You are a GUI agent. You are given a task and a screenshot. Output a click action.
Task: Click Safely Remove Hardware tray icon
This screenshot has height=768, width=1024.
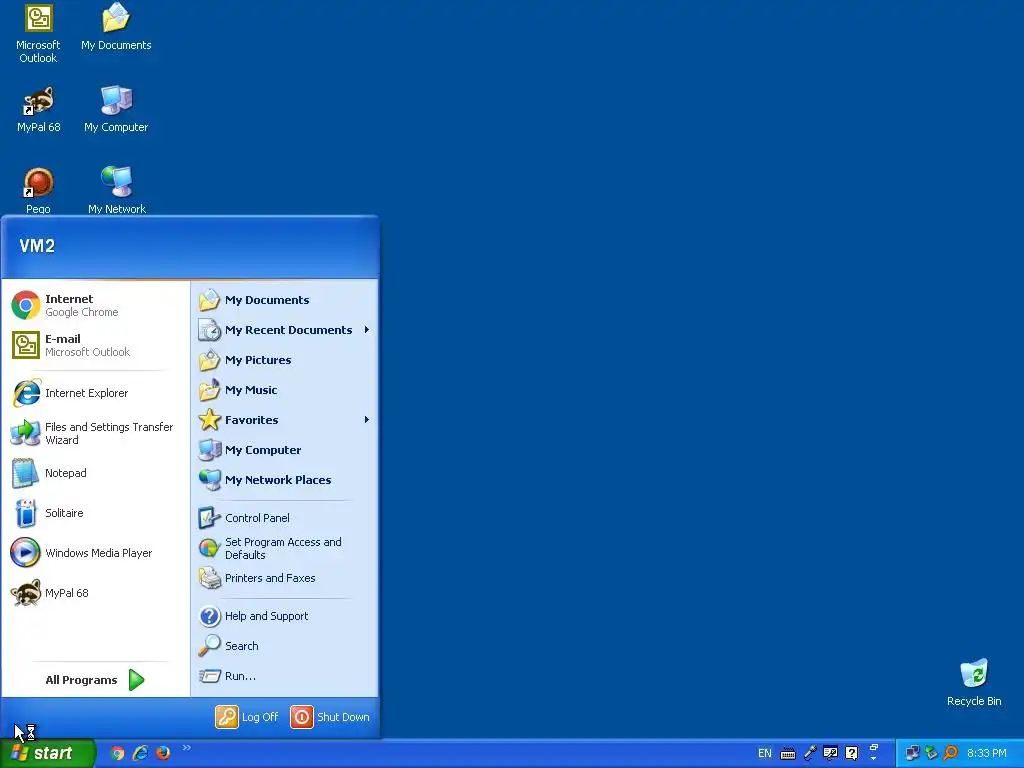click(932, 753)
